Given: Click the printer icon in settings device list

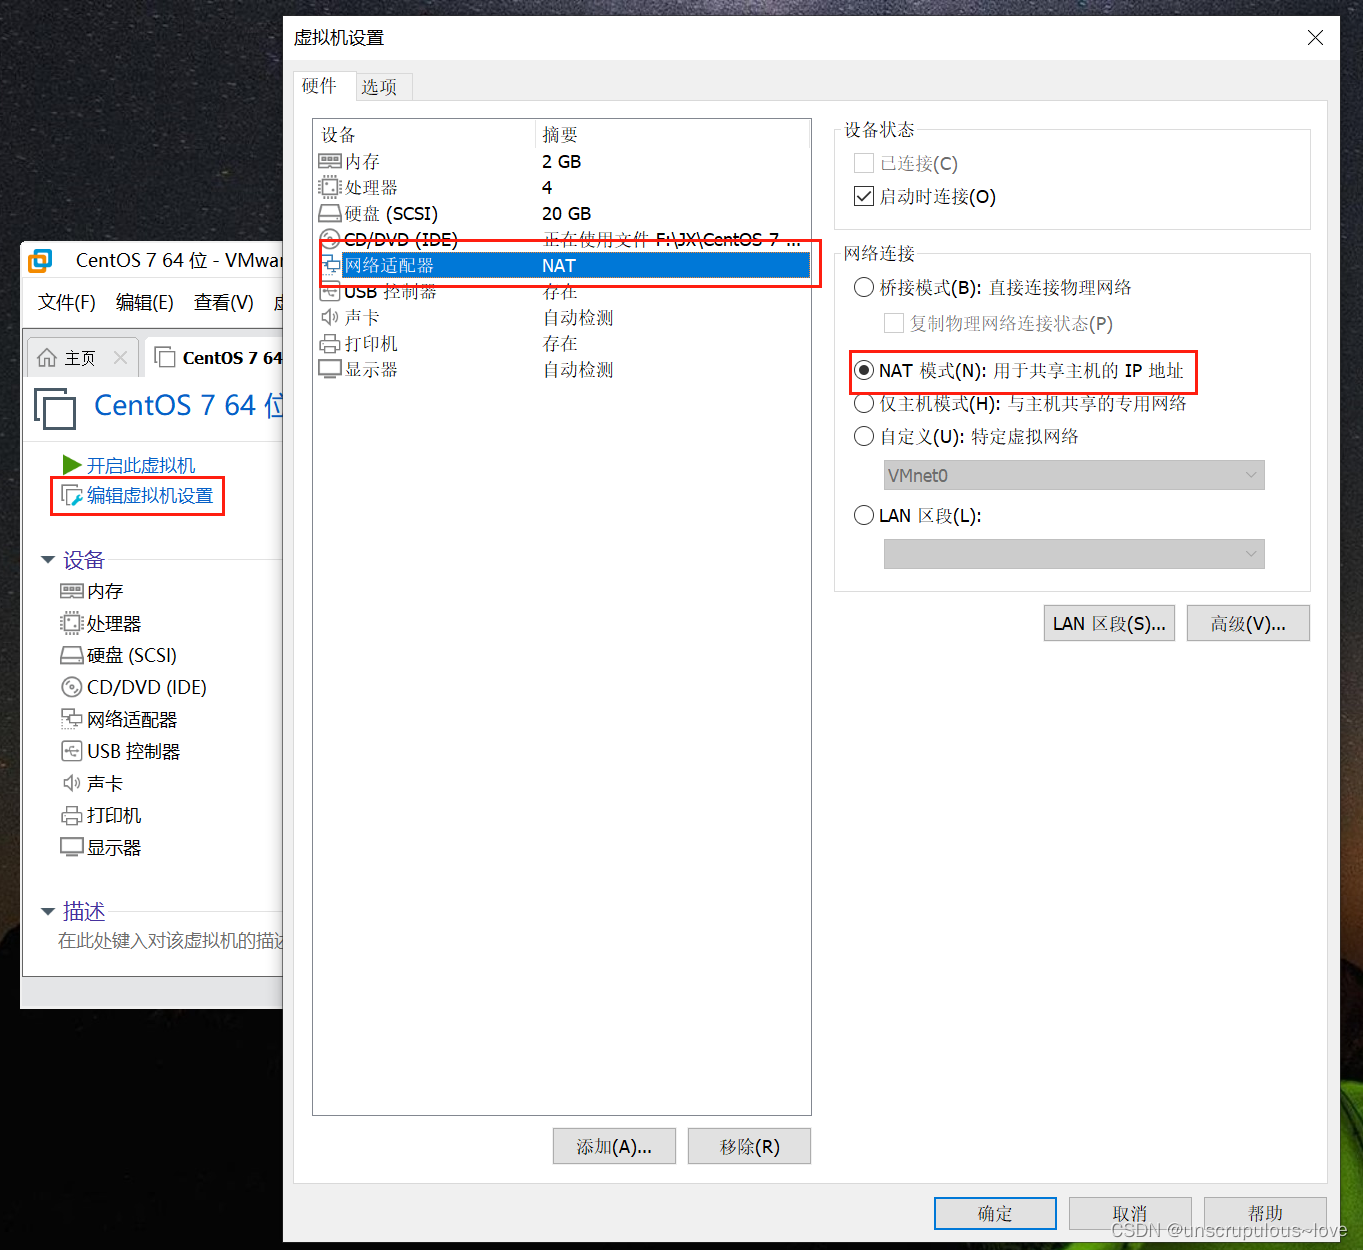Looking at the screenshot, I should coord(329,343).
